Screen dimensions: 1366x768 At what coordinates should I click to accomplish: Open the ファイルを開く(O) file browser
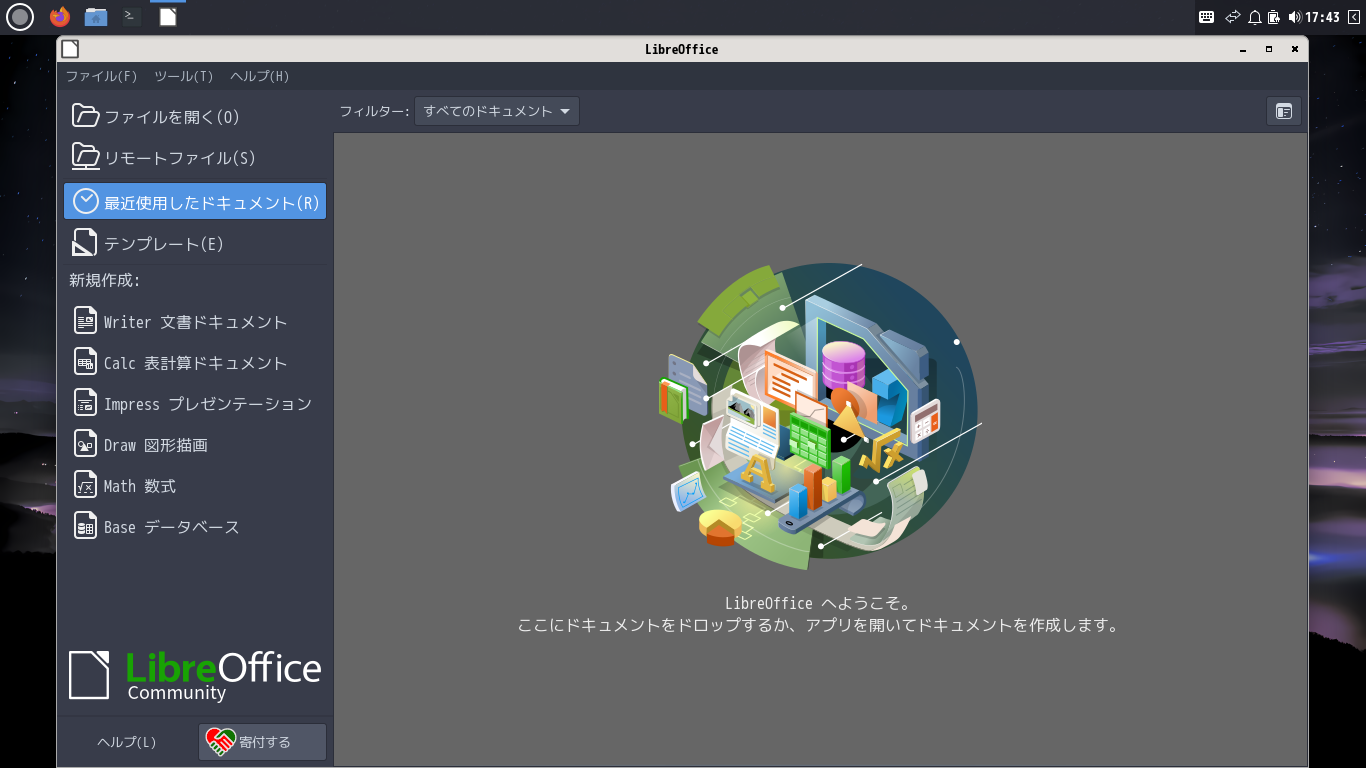tap(195, 117)
